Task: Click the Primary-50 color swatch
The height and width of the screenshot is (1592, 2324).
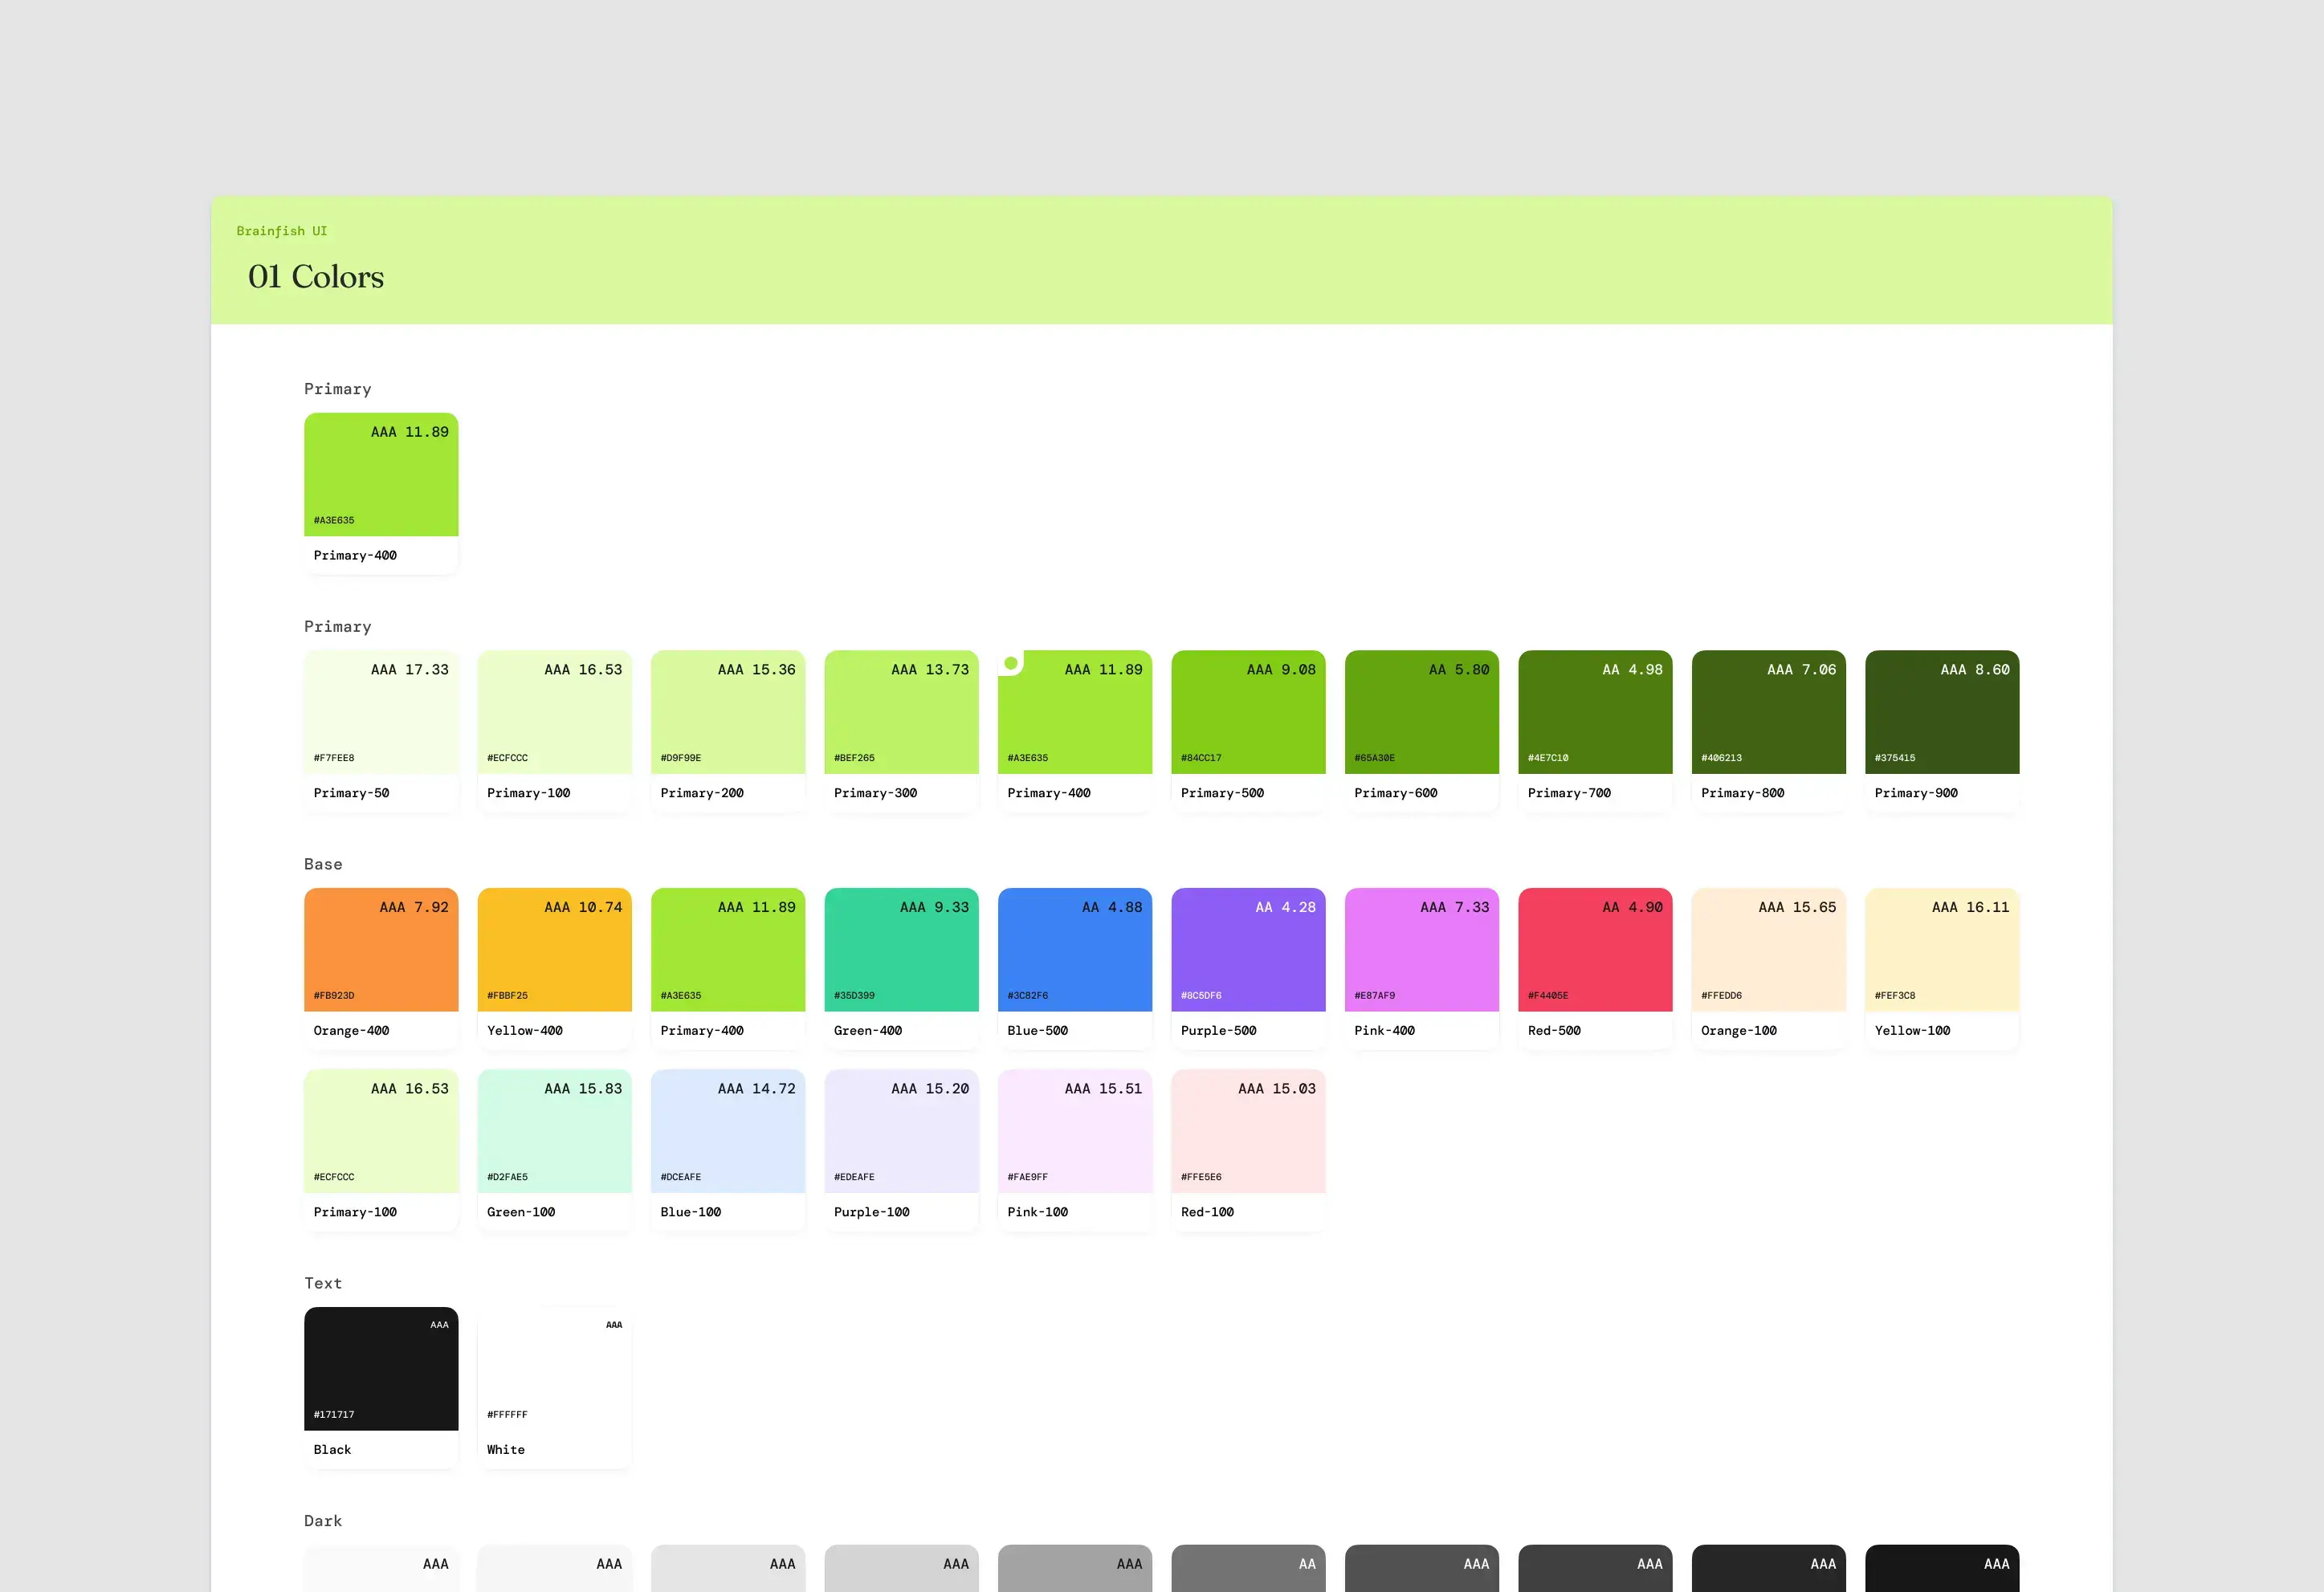Action: click(x=381, y=731)
